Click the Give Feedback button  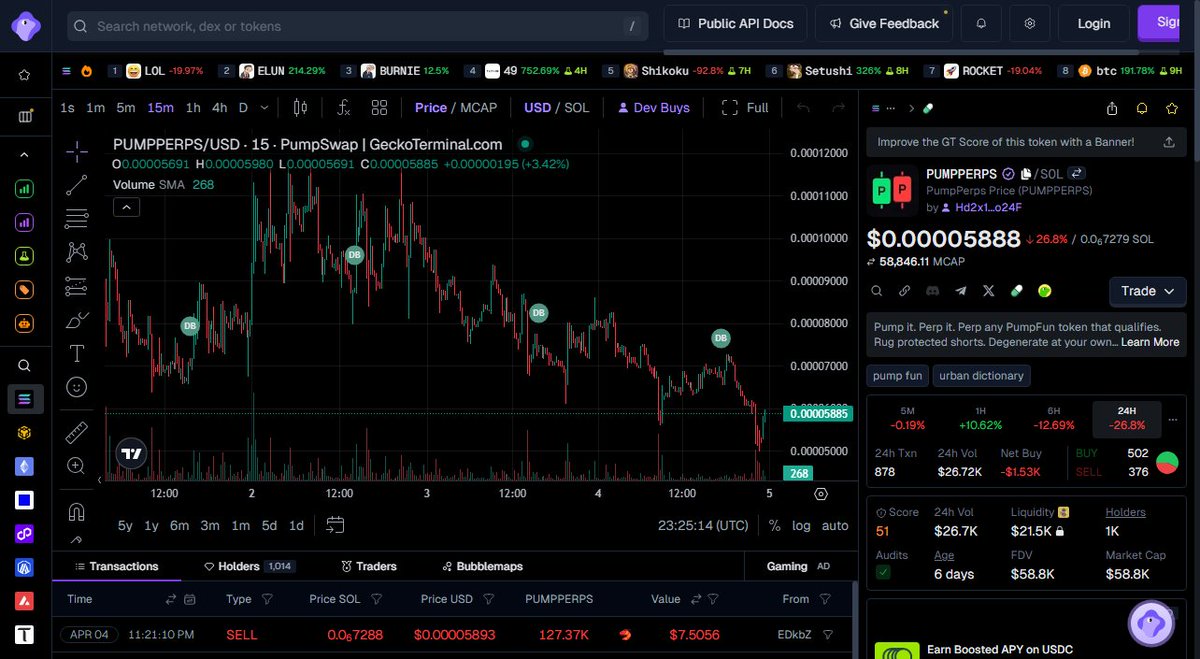(884, 23)
